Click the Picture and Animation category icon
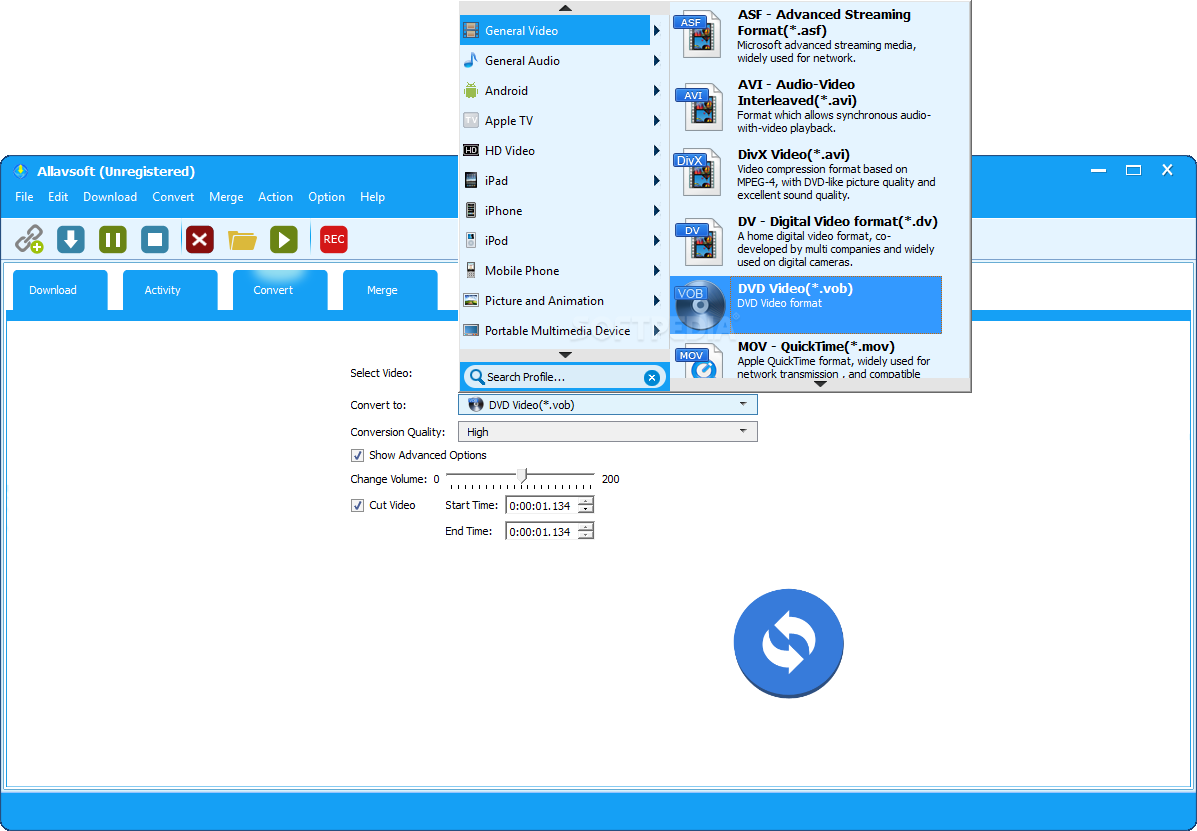This screenshot has width=1197, height=831. coord(471,301)
